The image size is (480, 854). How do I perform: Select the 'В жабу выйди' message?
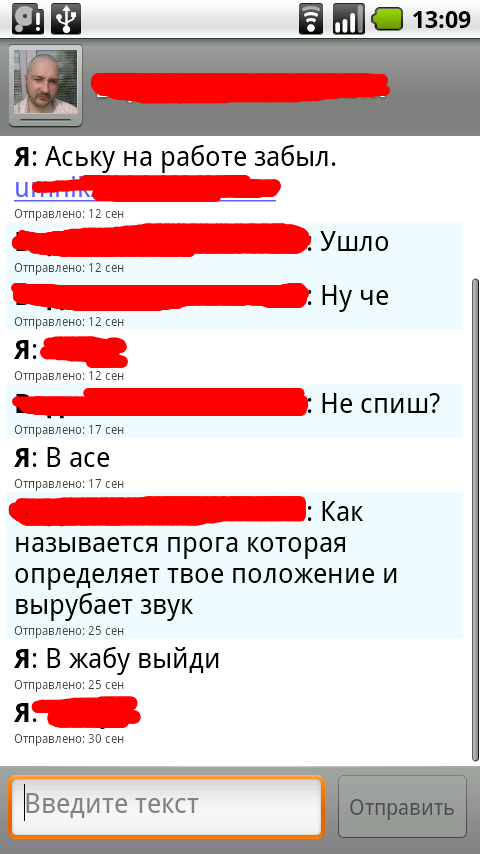[x=234, y=666]
